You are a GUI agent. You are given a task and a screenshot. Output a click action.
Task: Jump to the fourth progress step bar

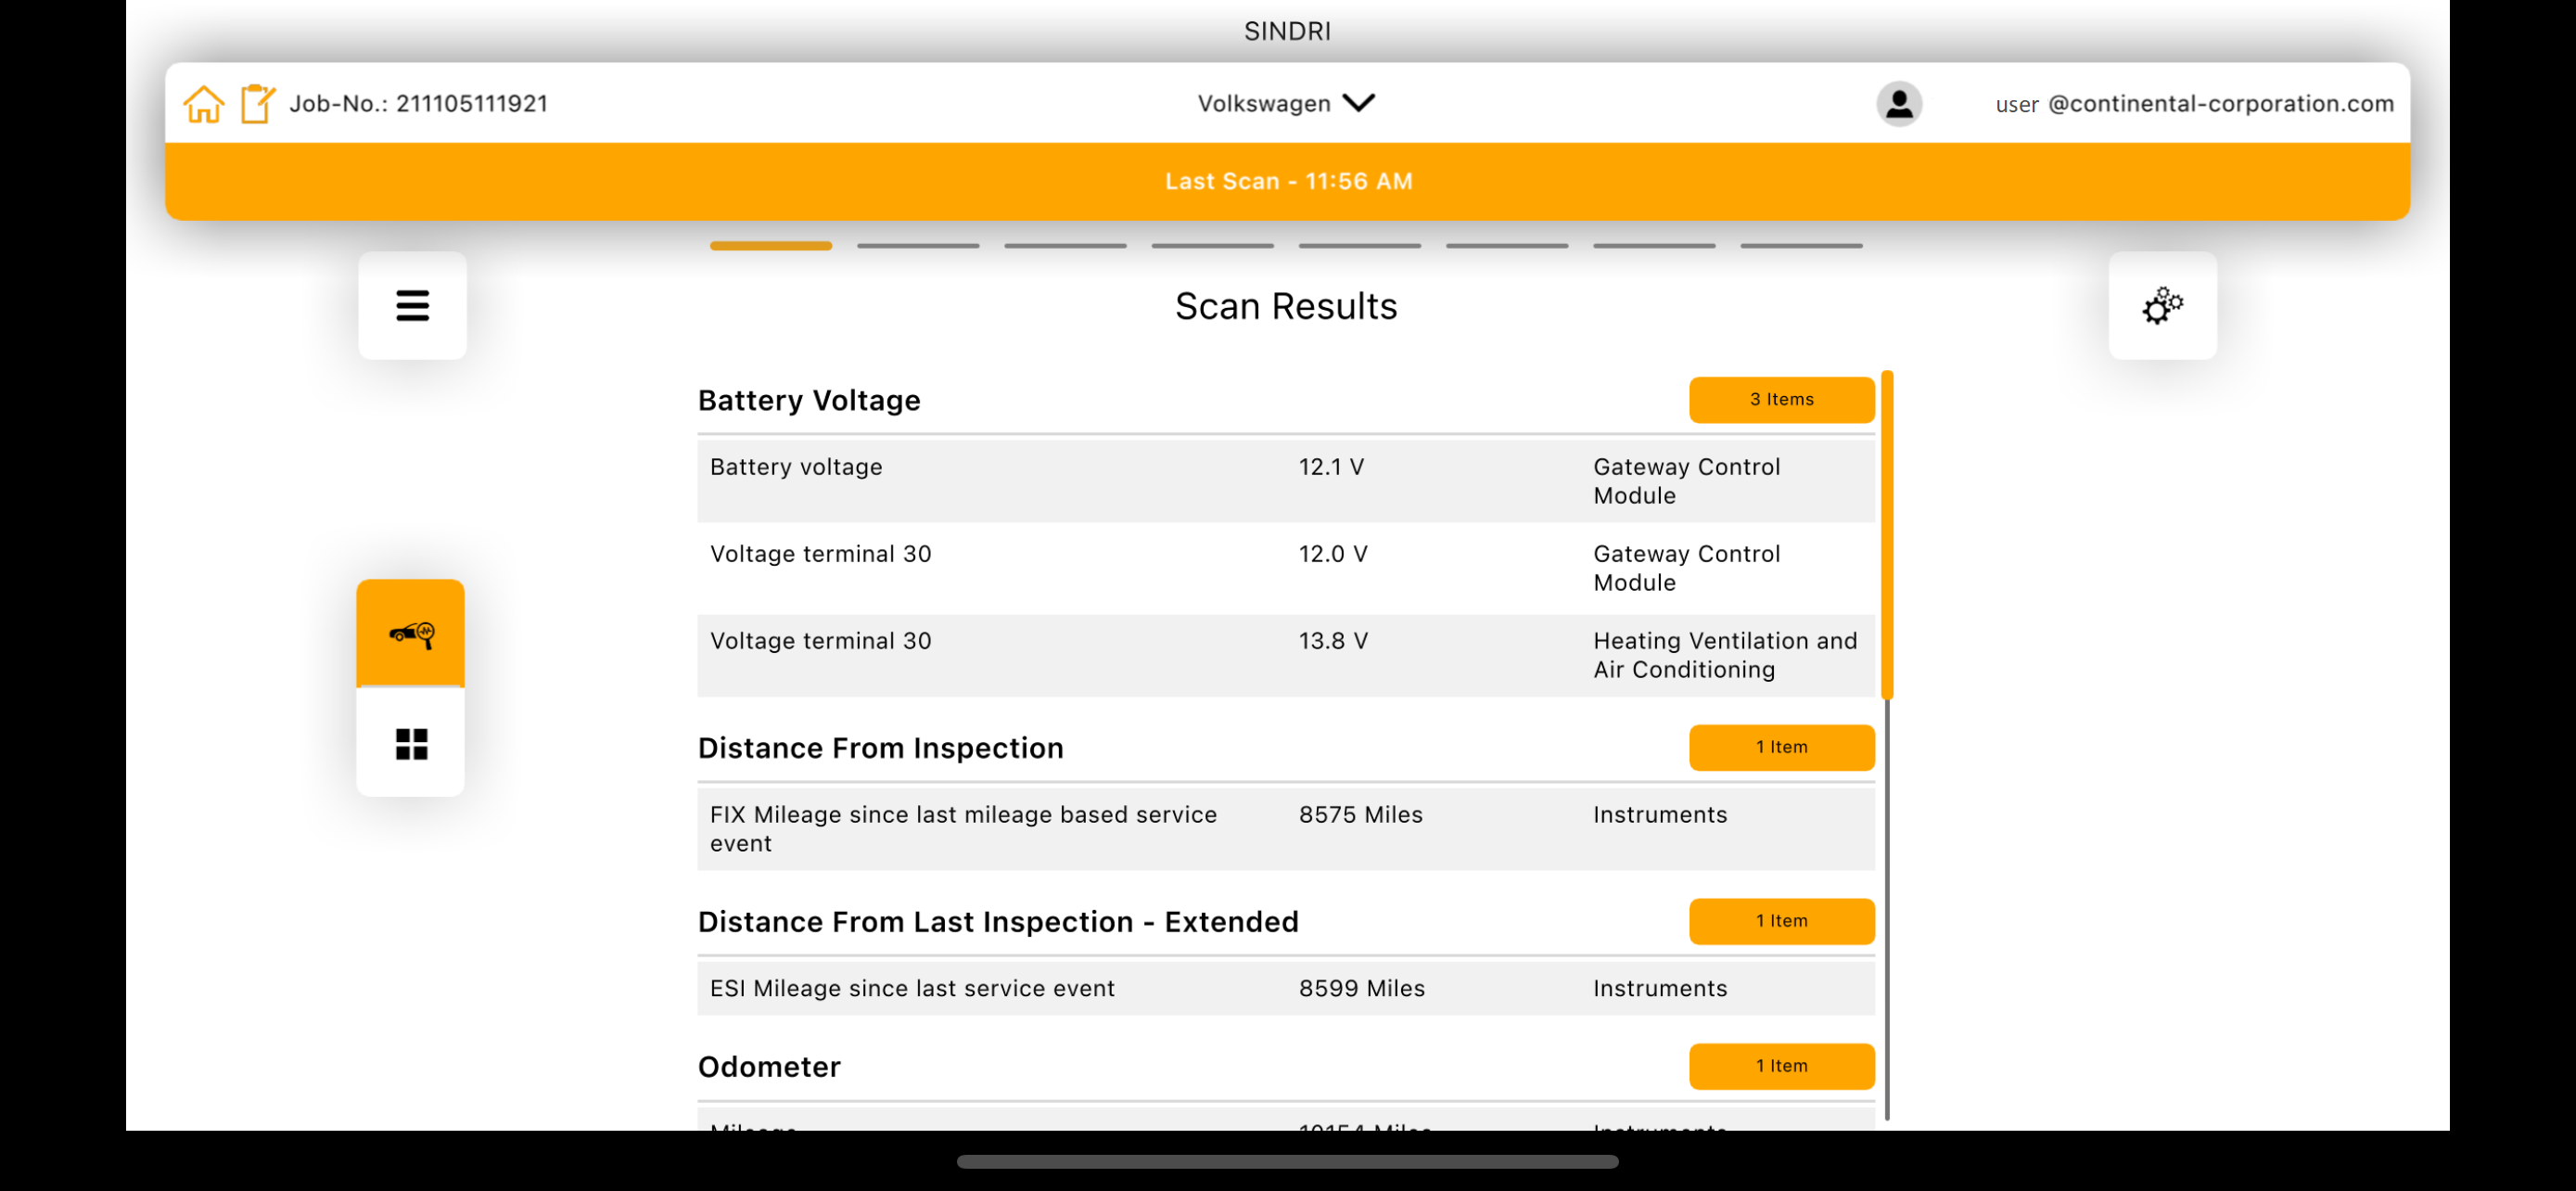pyautogui.click(x=1212, y=245)
